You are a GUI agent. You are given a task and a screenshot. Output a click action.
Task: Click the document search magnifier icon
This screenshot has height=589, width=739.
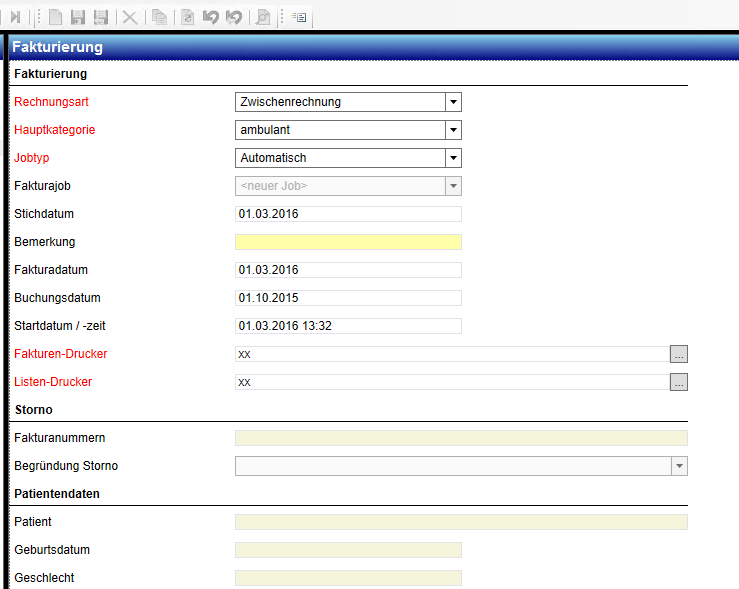pos(263,18)
